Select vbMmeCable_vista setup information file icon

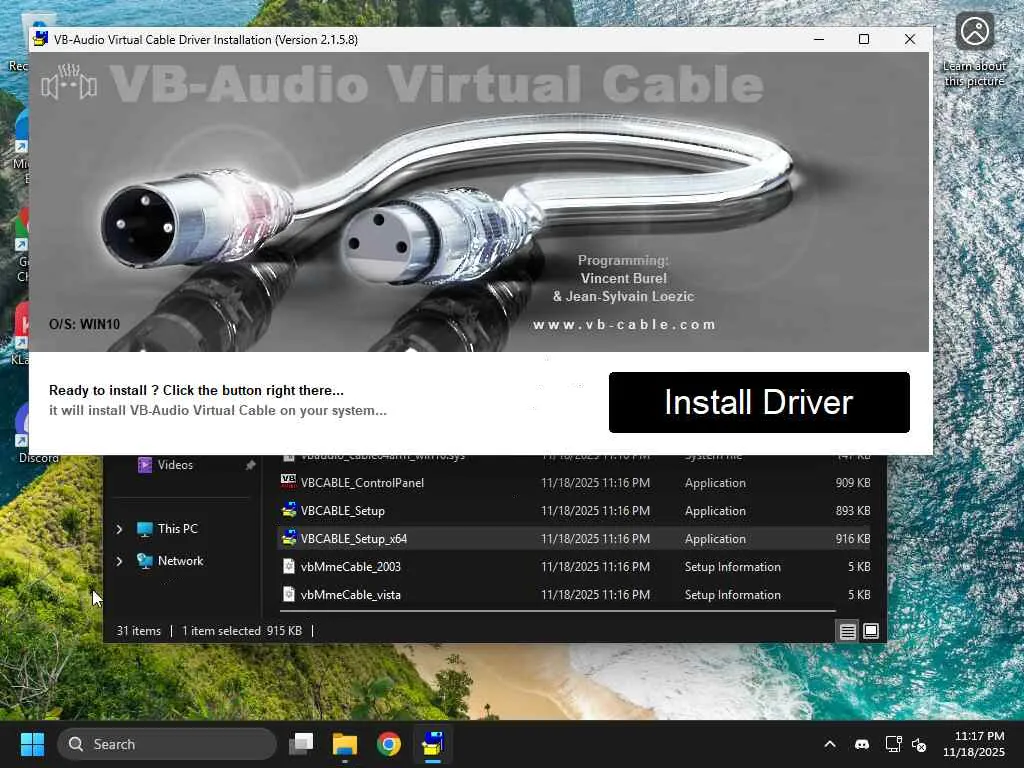[x=289, y=594]
